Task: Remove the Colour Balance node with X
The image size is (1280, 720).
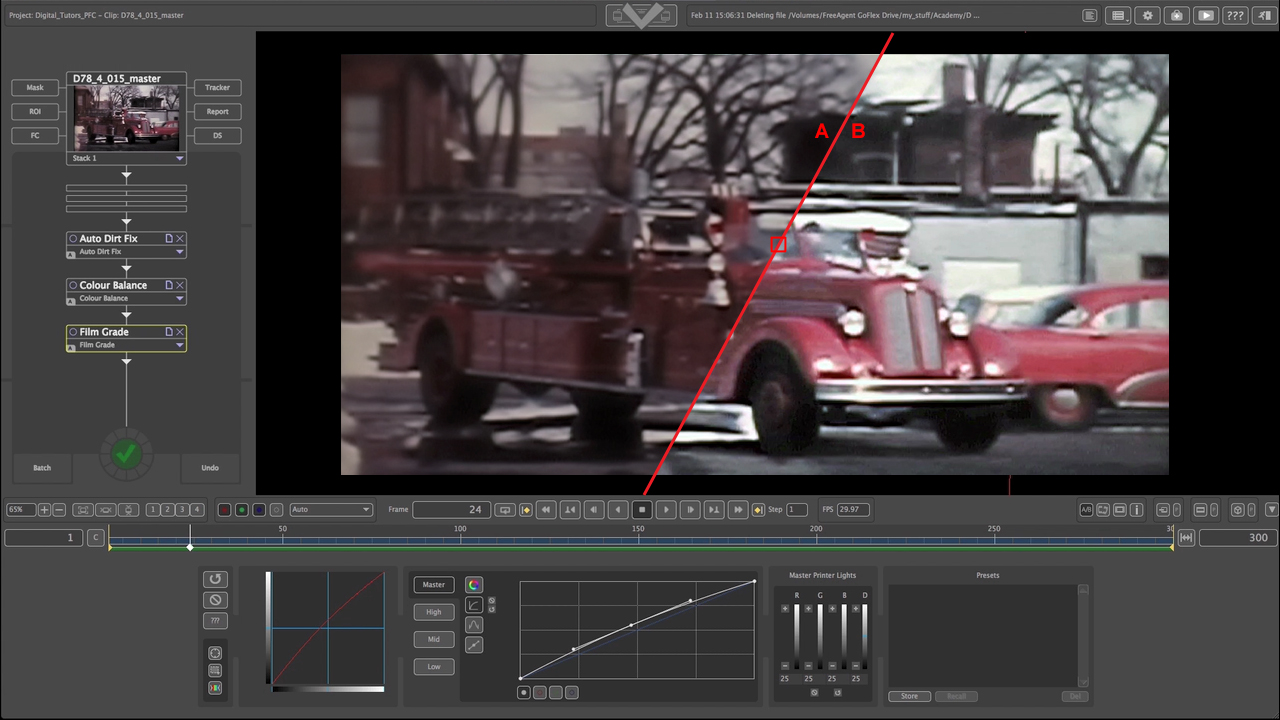Action: pyautogui.click(x=180, y=285)
